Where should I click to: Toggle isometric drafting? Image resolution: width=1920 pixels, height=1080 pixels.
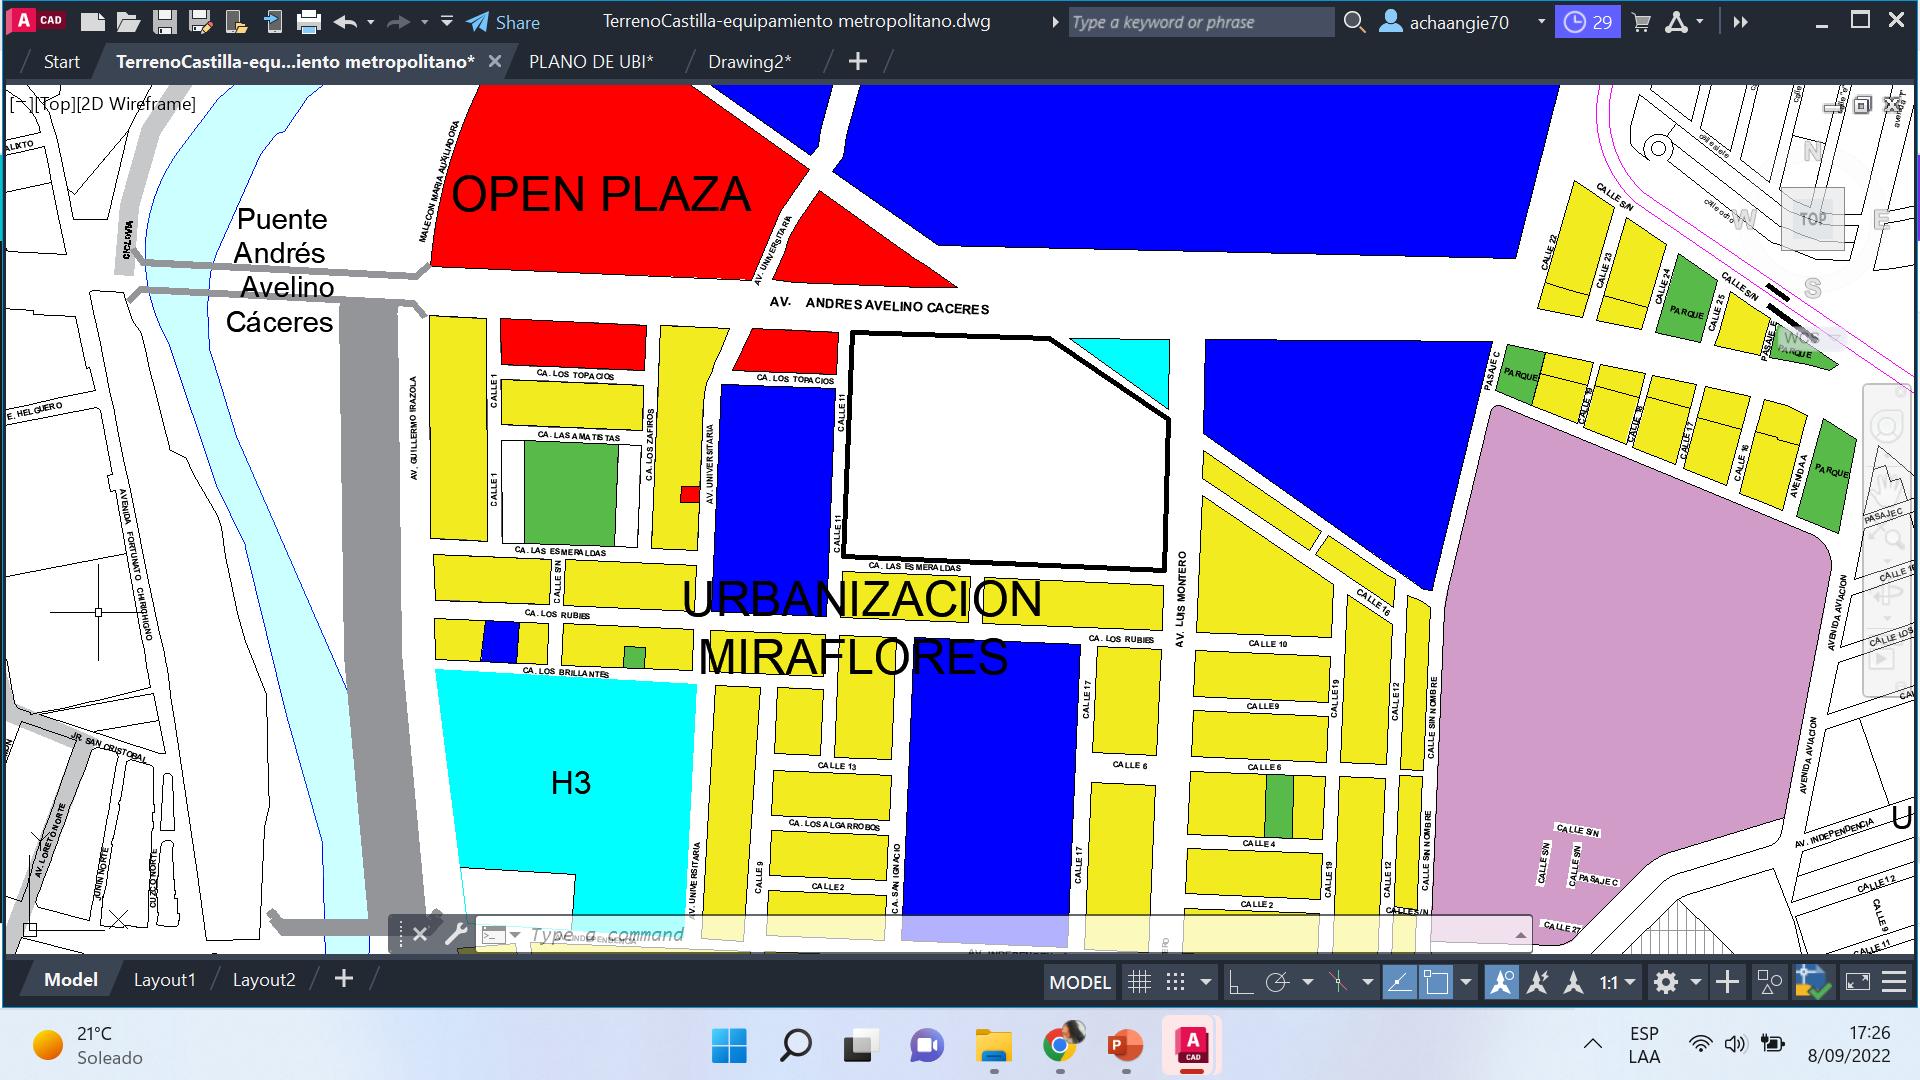(1338, 982)
